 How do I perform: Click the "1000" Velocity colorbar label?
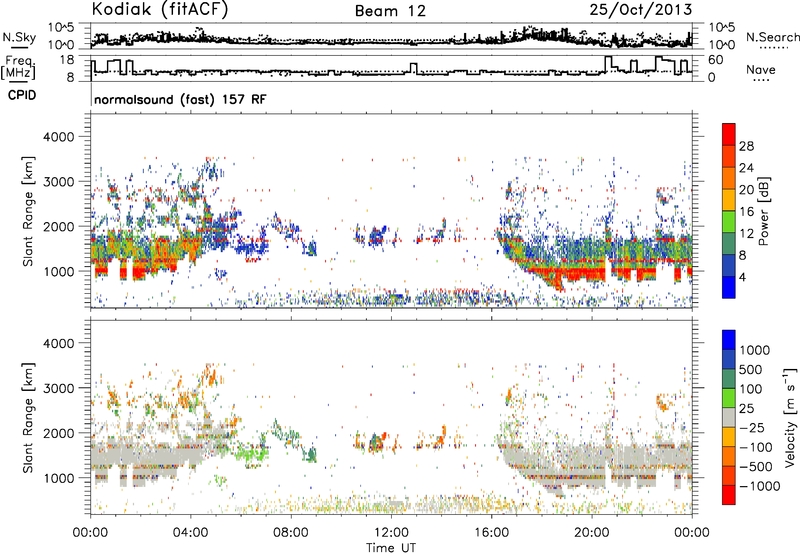point(754,350)
